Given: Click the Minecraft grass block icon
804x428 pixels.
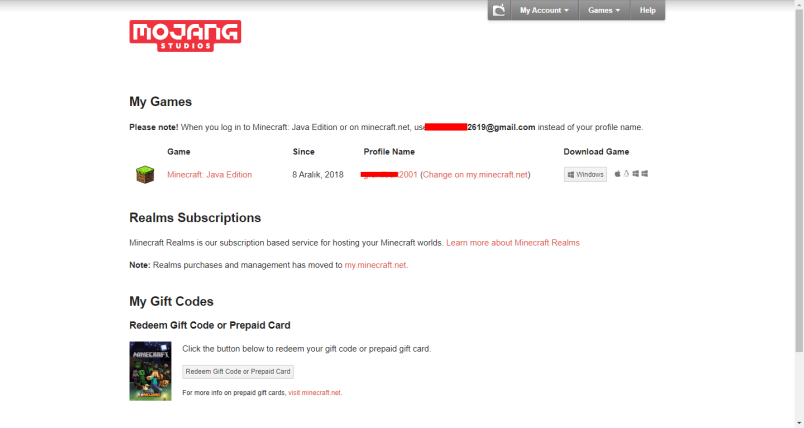Looking at the screenshot, I should [145, 175].
